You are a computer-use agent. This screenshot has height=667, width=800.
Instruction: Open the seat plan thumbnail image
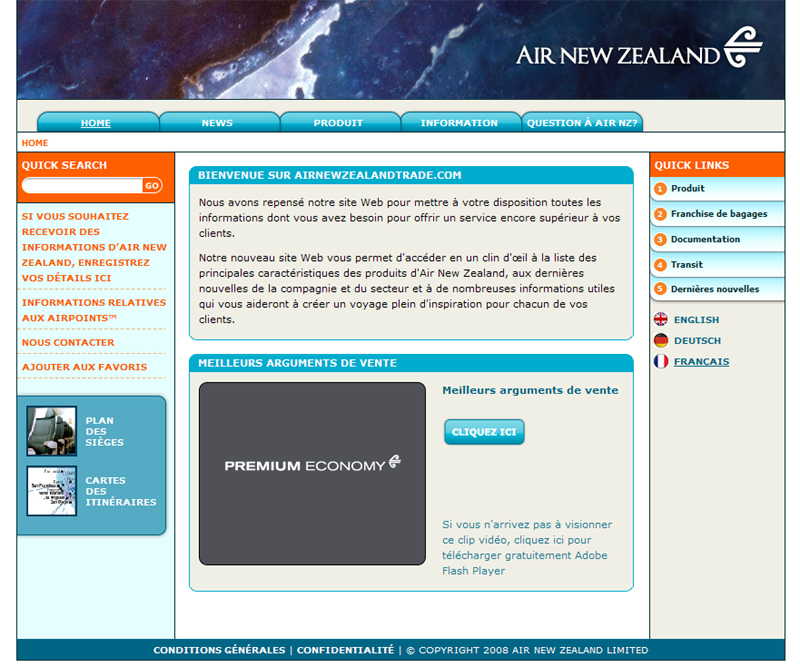52,431
